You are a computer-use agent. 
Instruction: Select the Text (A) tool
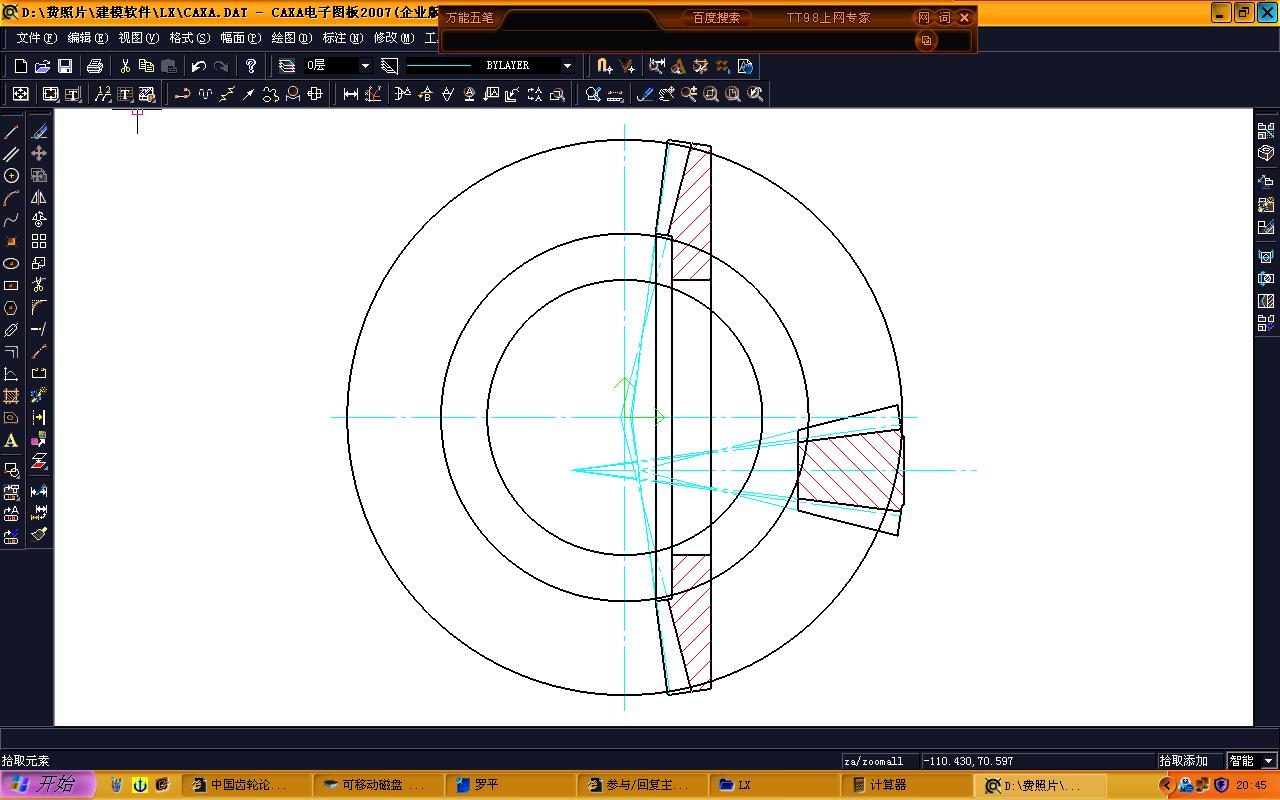pyautogui.click(x=12, y=440)
